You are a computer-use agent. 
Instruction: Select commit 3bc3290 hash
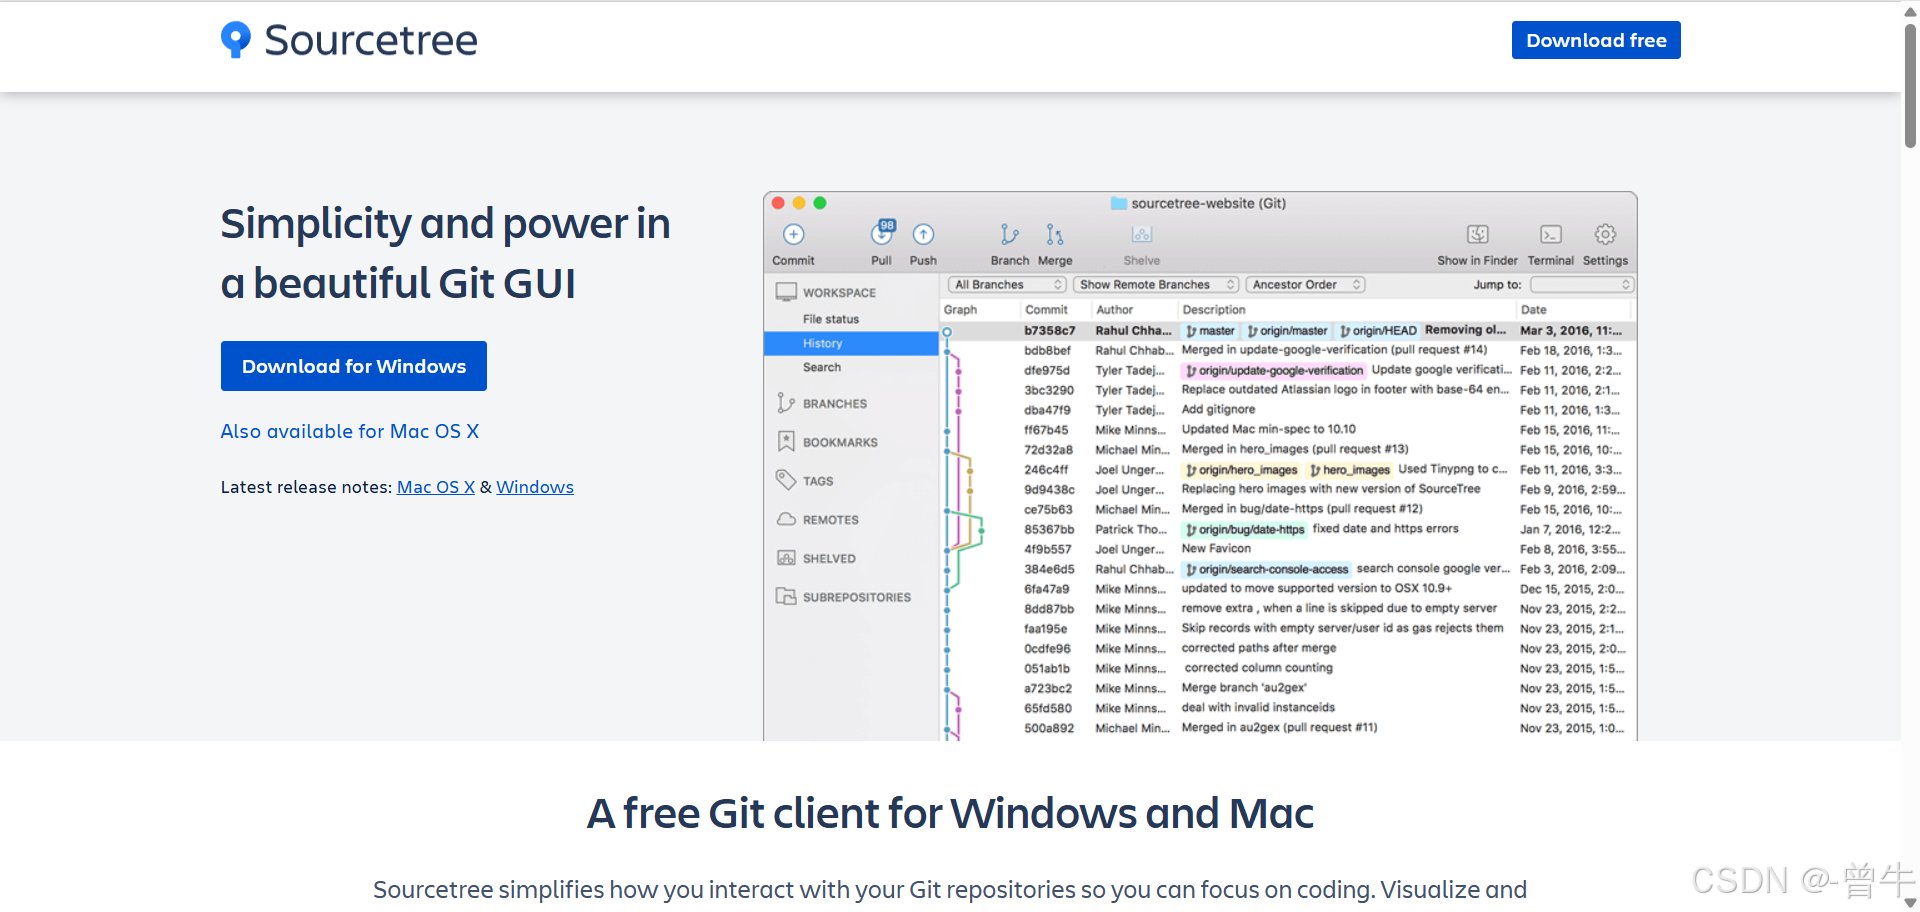[x=1049, y=391]
